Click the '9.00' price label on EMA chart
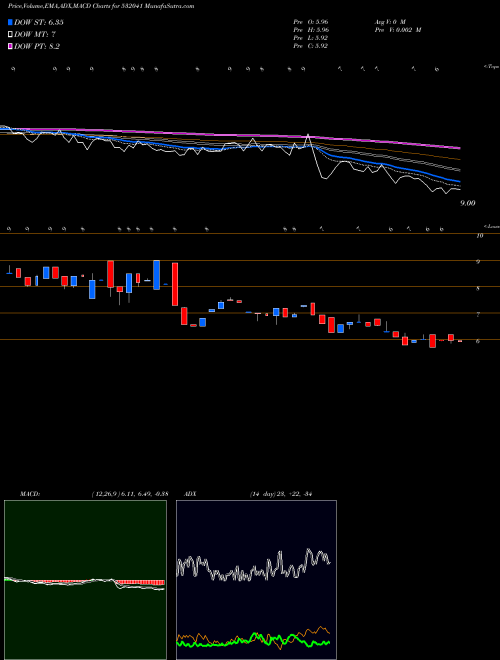The height and width of the screenshot is (660, 500). (x=468, y=203)
